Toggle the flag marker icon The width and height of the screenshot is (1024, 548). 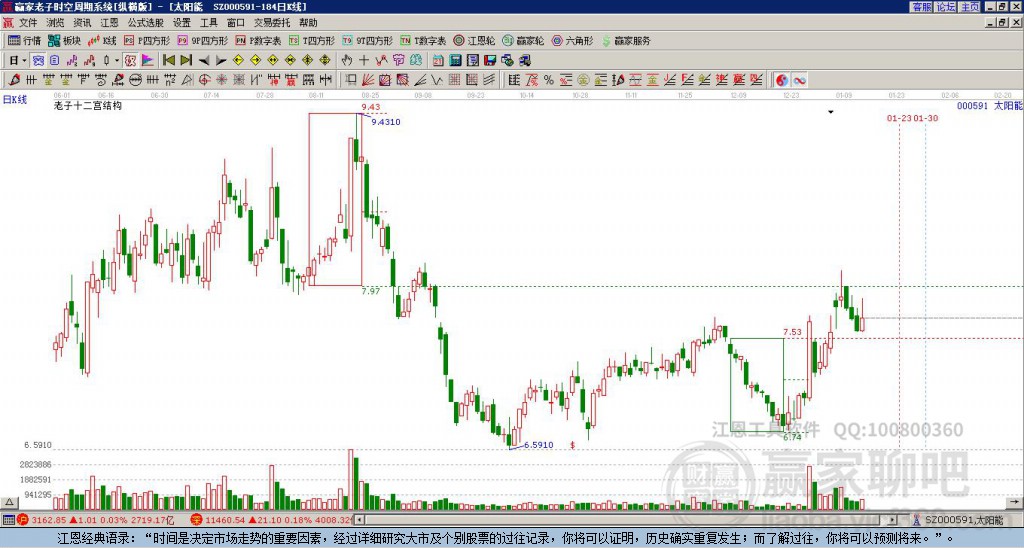click(148, 61)
